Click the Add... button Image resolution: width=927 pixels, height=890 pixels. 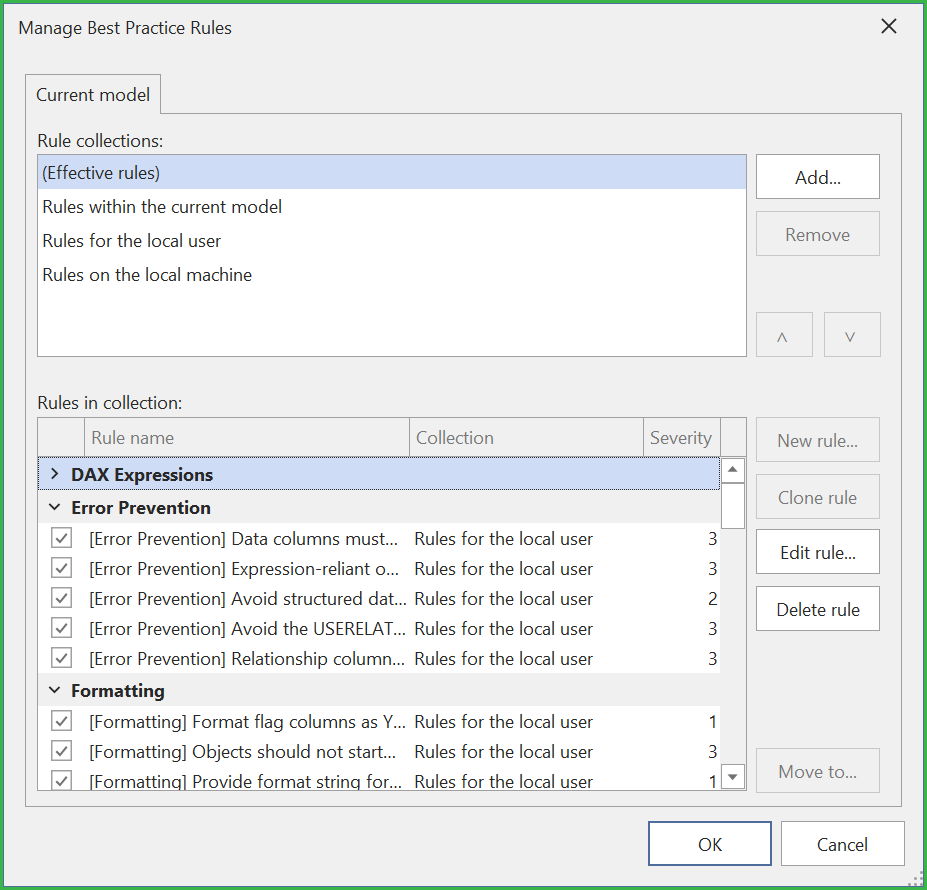(817, 176)
